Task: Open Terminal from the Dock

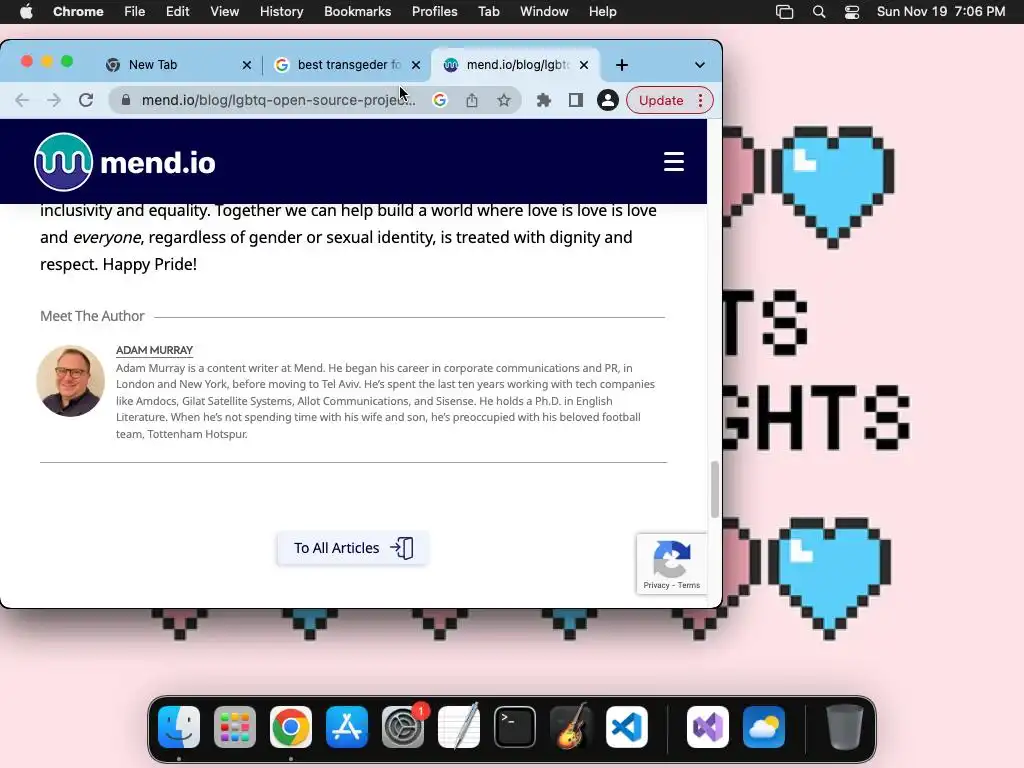Action: click(x=515, y=726)
